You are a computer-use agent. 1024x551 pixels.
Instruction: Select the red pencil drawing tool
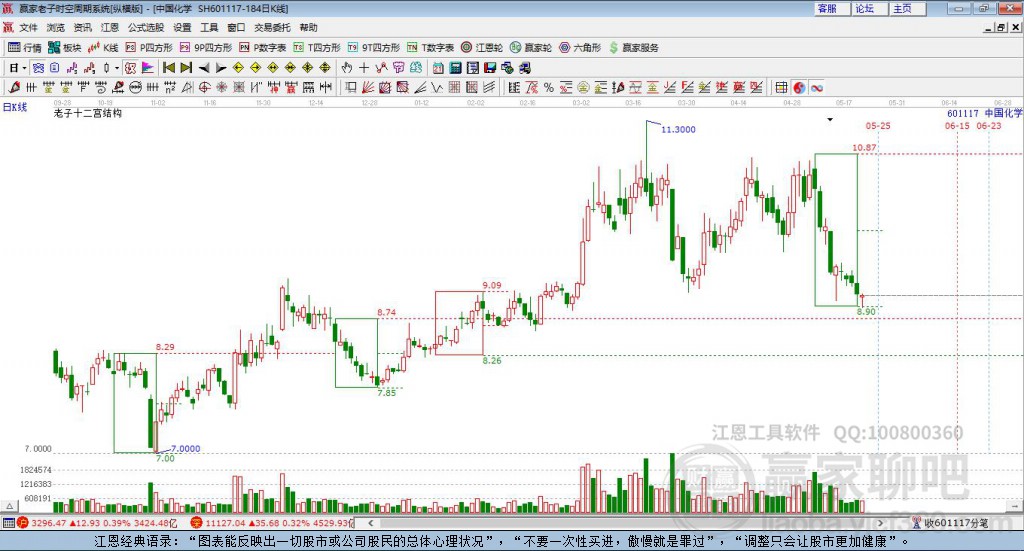[x=14, y=87]
